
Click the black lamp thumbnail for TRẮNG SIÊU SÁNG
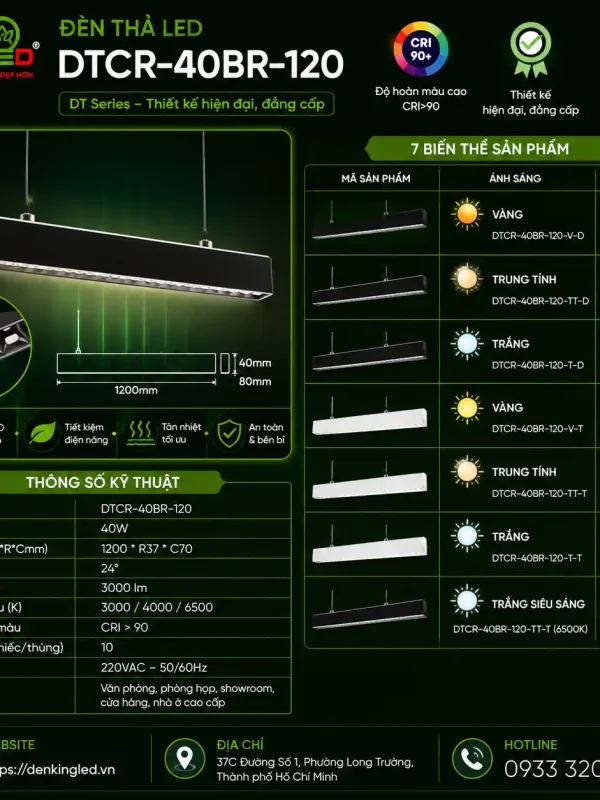[x=369, y=609]
